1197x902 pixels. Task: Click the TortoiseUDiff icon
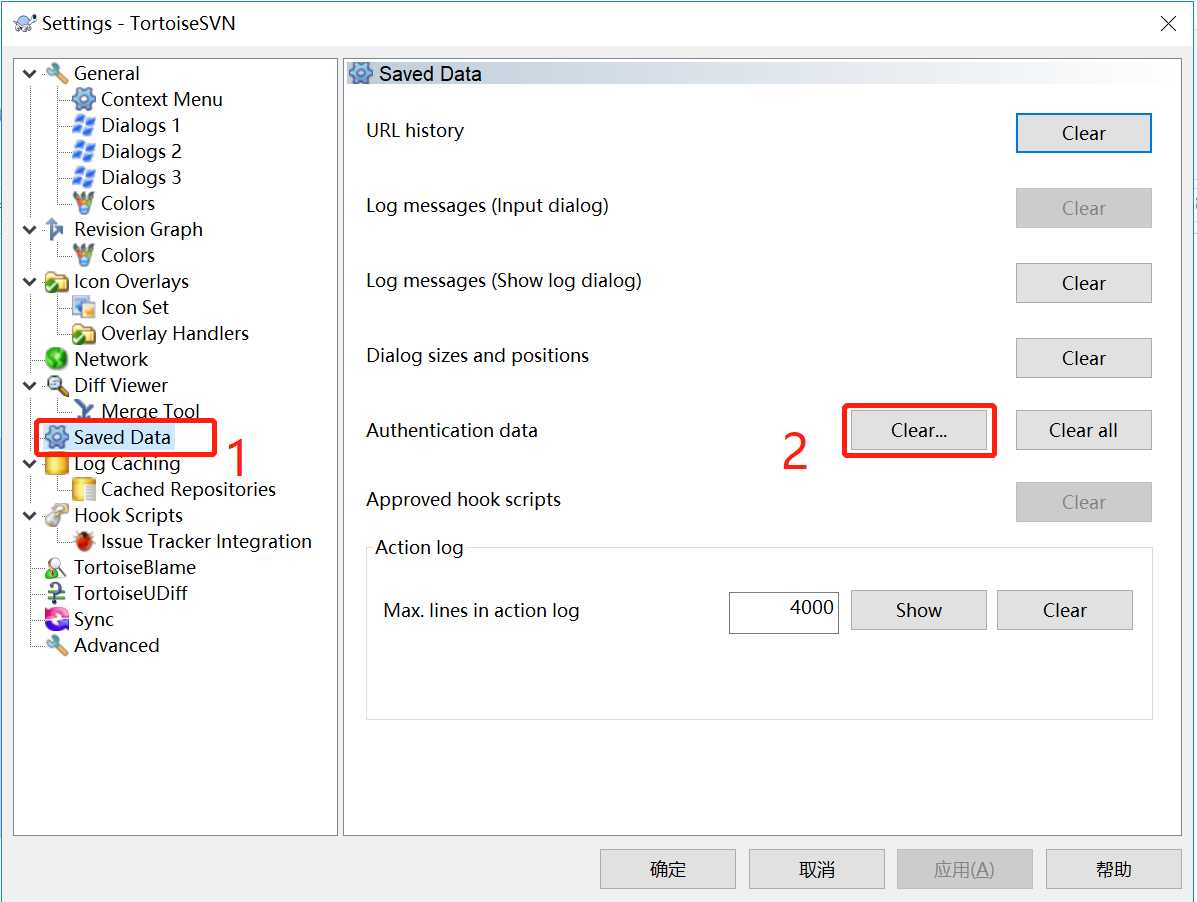point(56,593)
